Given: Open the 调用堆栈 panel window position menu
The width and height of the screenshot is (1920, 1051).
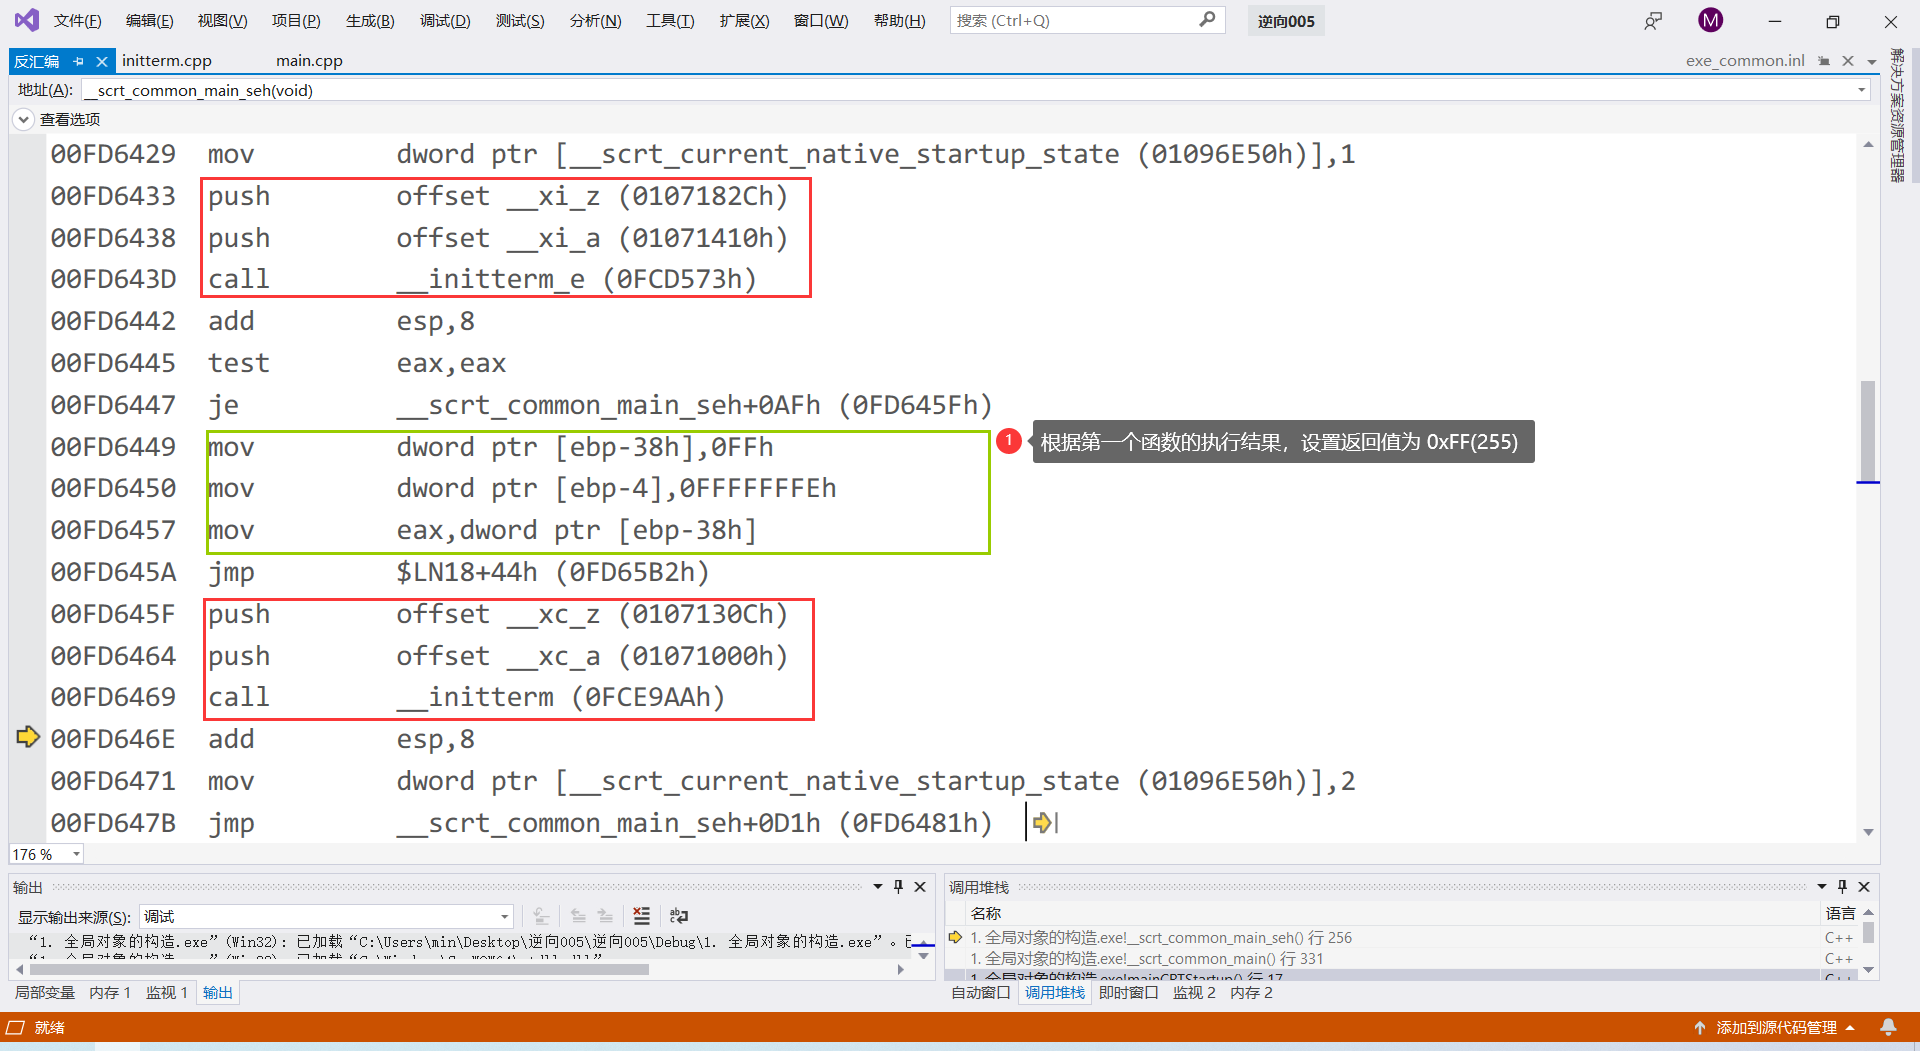Looking at the screenshot, I should point(1822,887).
